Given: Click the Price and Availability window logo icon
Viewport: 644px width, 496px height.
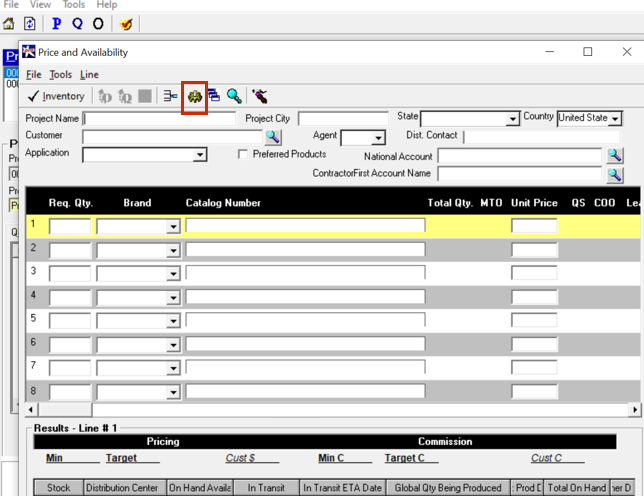Looking at the screenshot, I should tap(29, 52).
